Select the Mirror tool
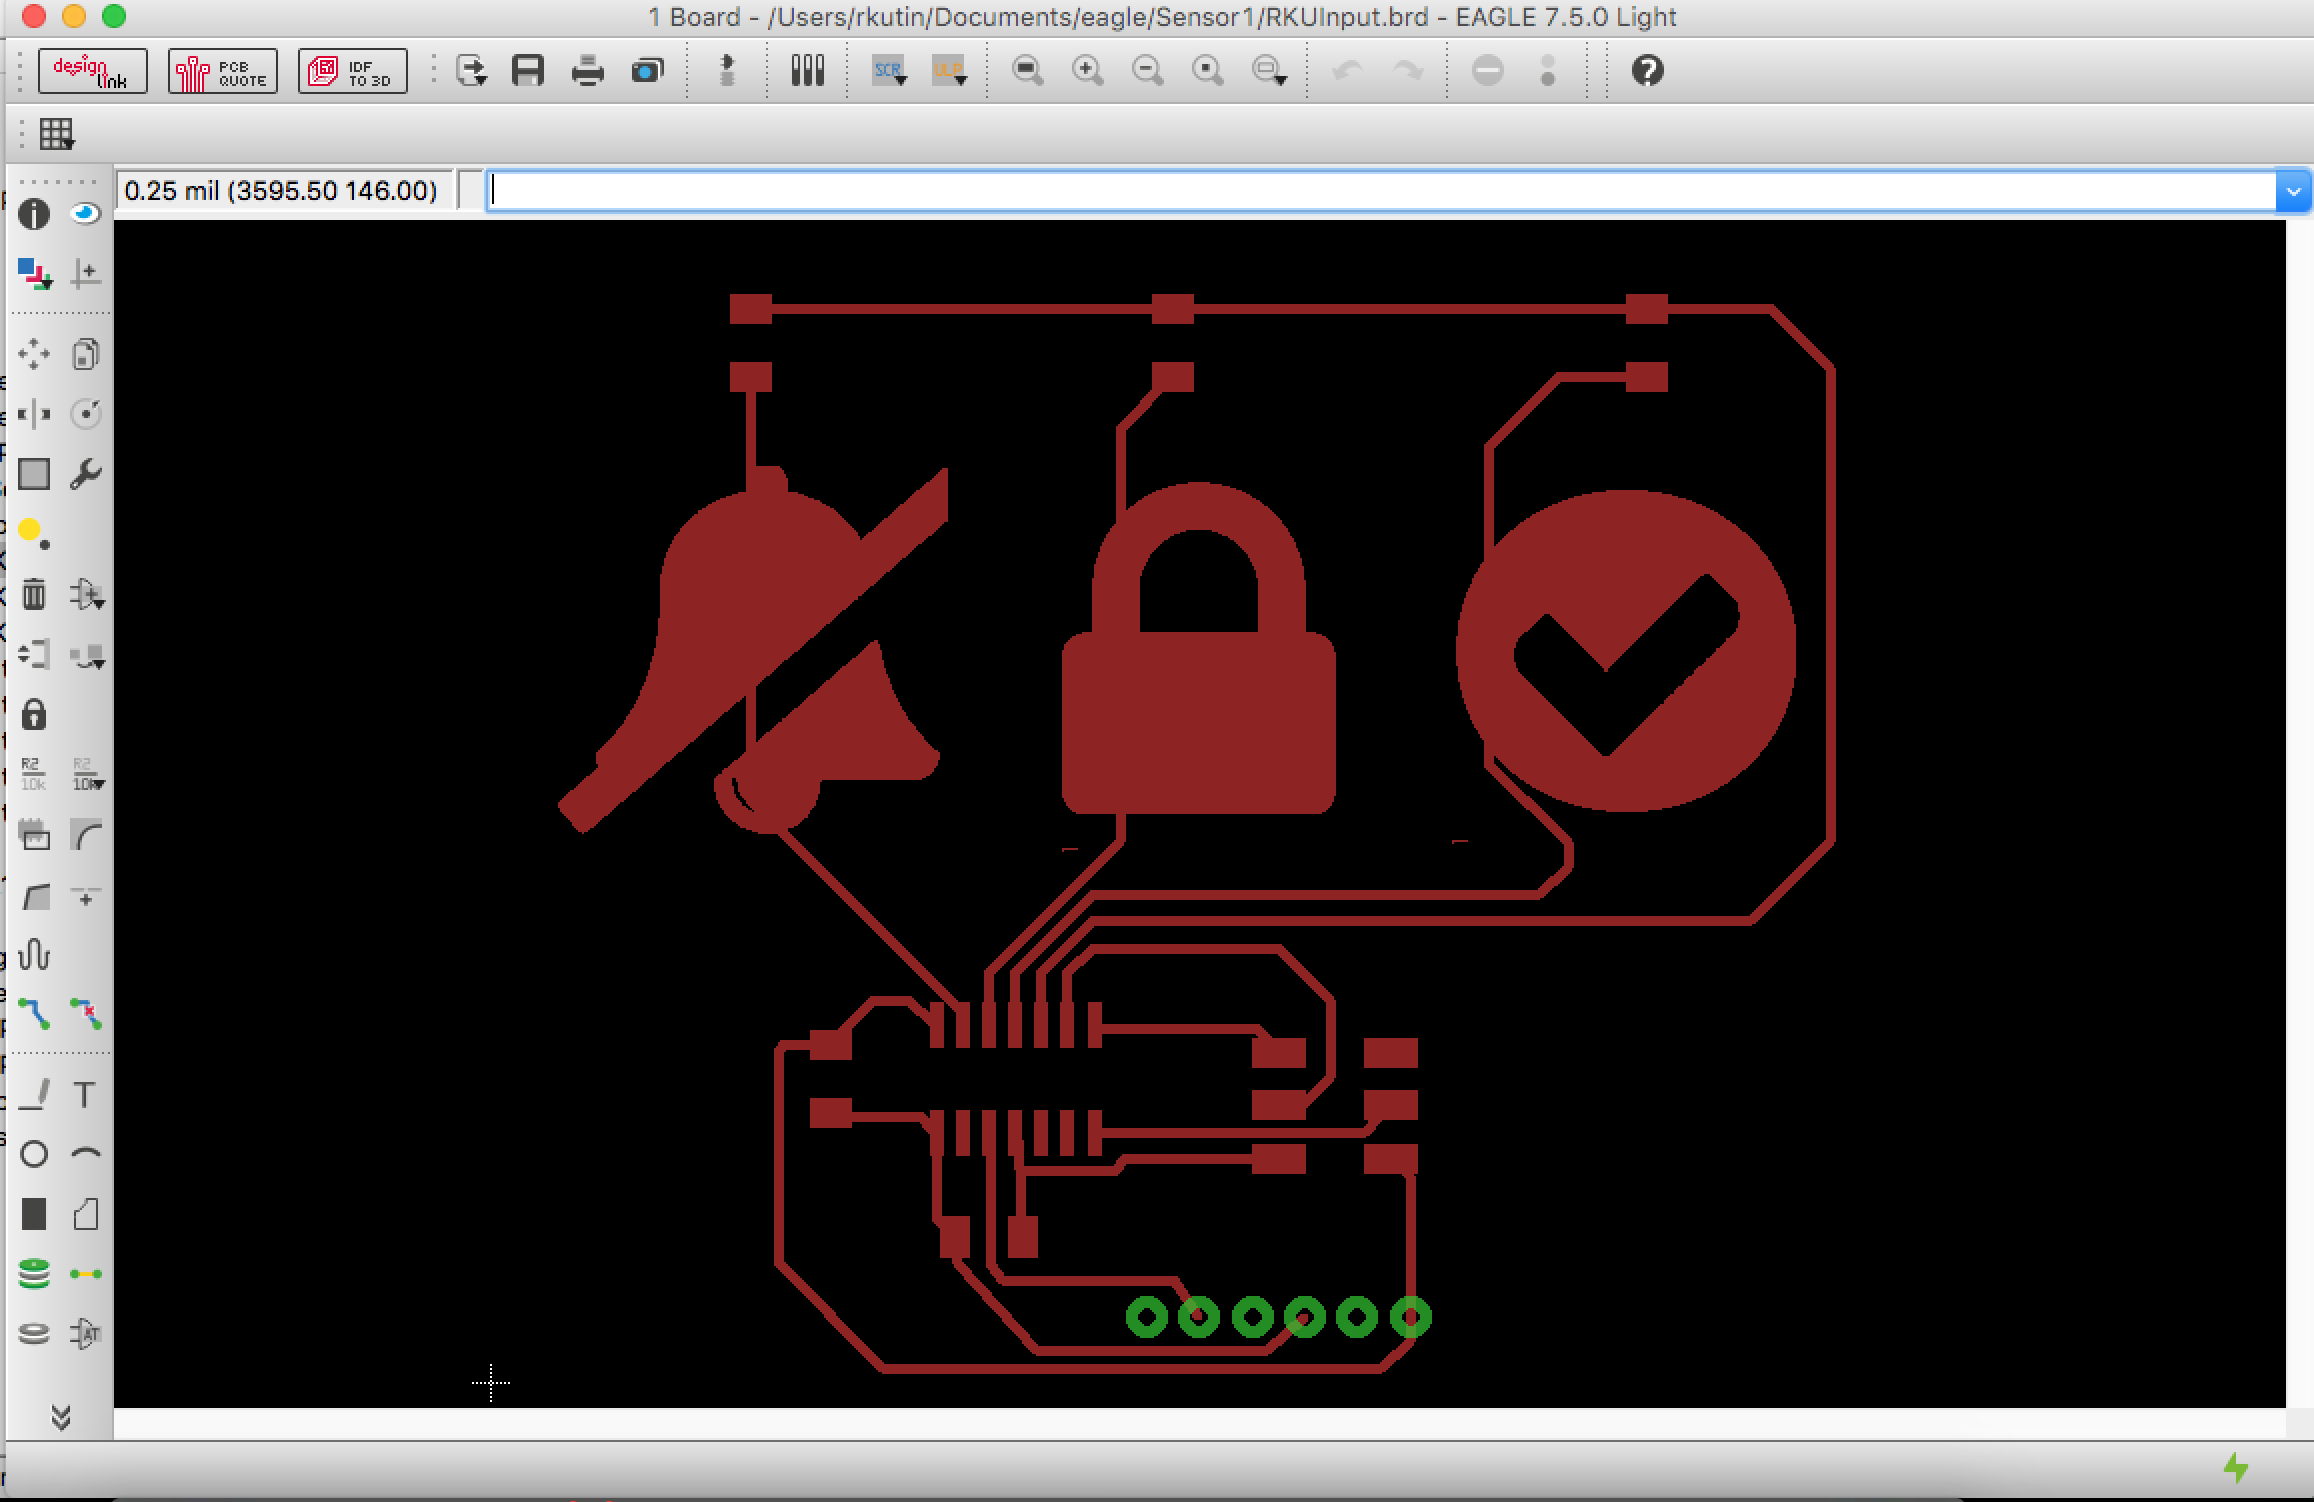Screen dimensions: 2314x1502 [x=34, y=414]
